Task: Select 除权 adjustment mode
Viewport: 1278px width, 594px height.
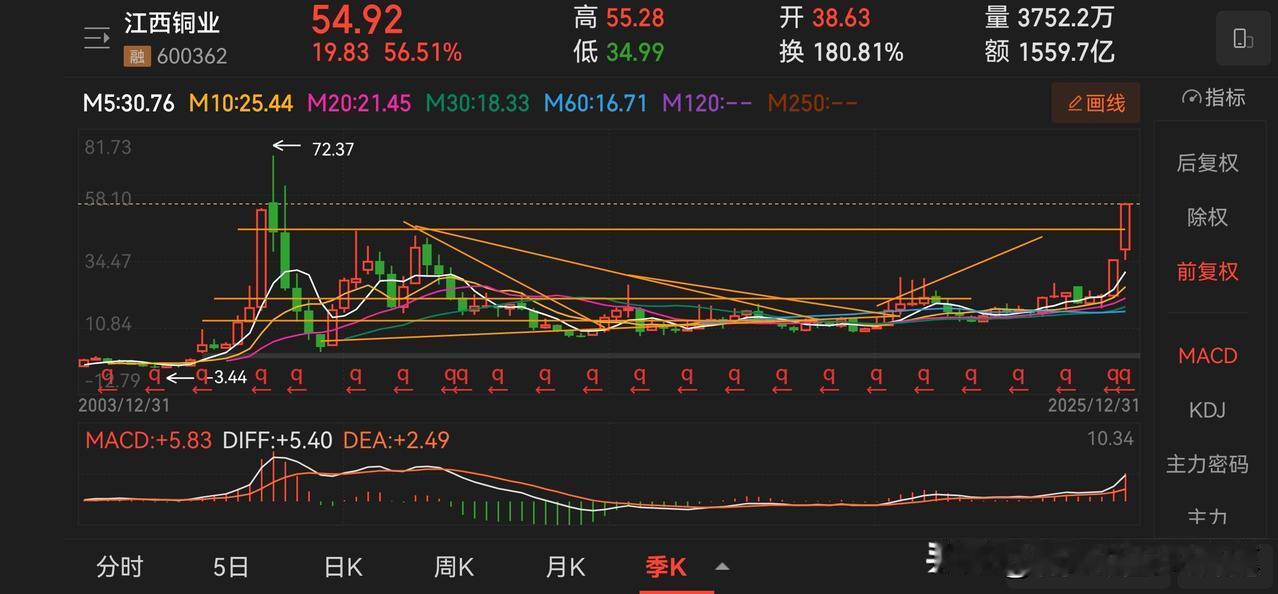Action: [x=1207, y=217]
